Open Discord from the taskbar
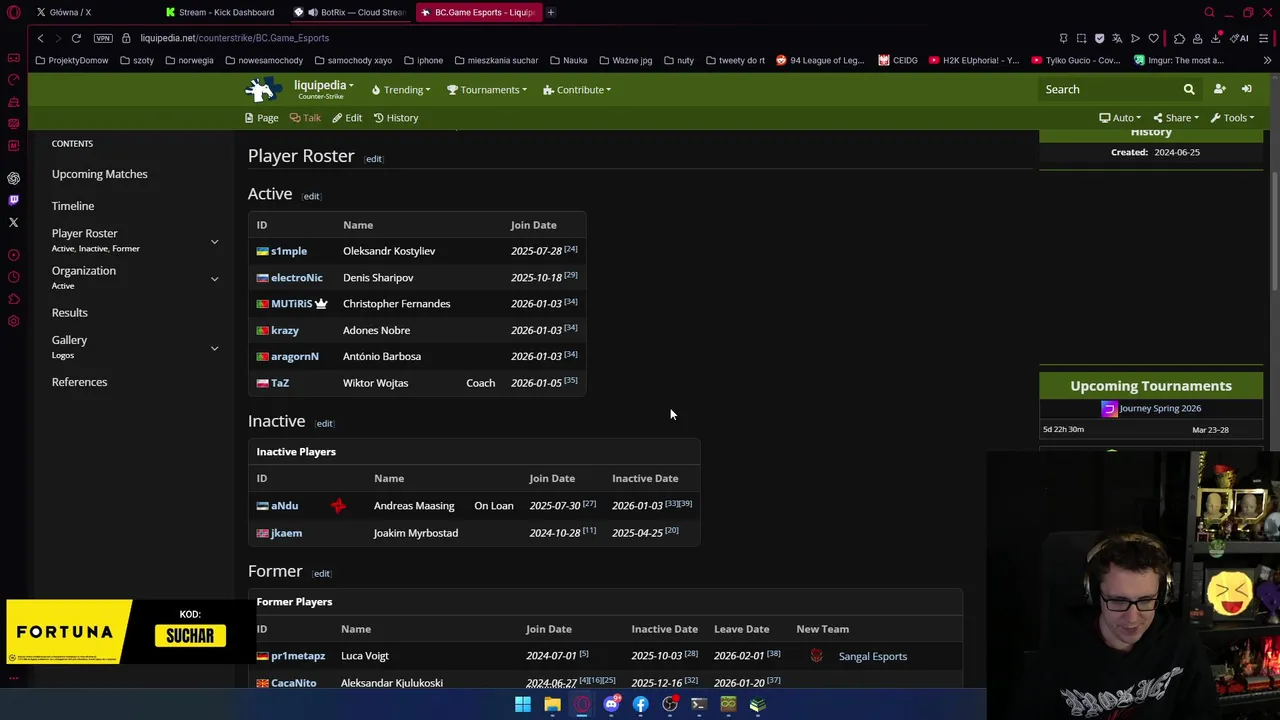The height and width of the screenshot is (720, 1280). (611, 704)
